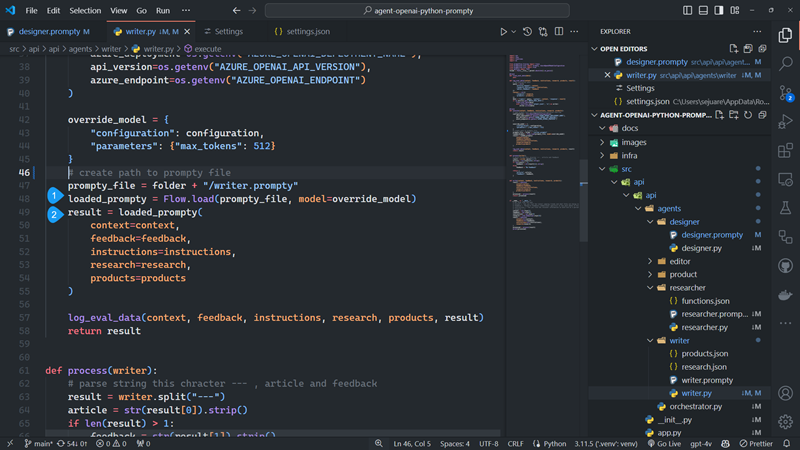
Task: Open the Search view in the activity bar
Action: 786,63
